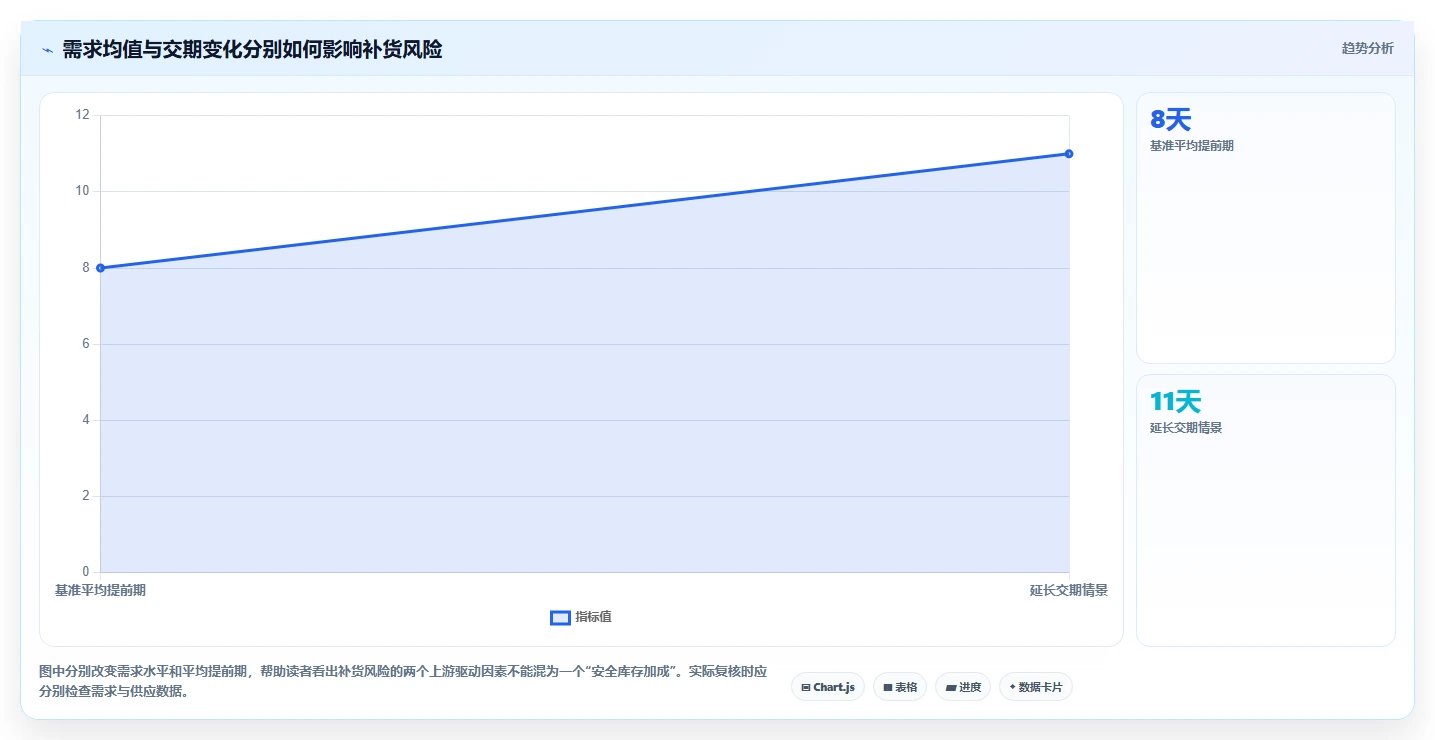Click the x-axis label 基准平均提前期
The image size is (1435, 740).
[100, 590]
